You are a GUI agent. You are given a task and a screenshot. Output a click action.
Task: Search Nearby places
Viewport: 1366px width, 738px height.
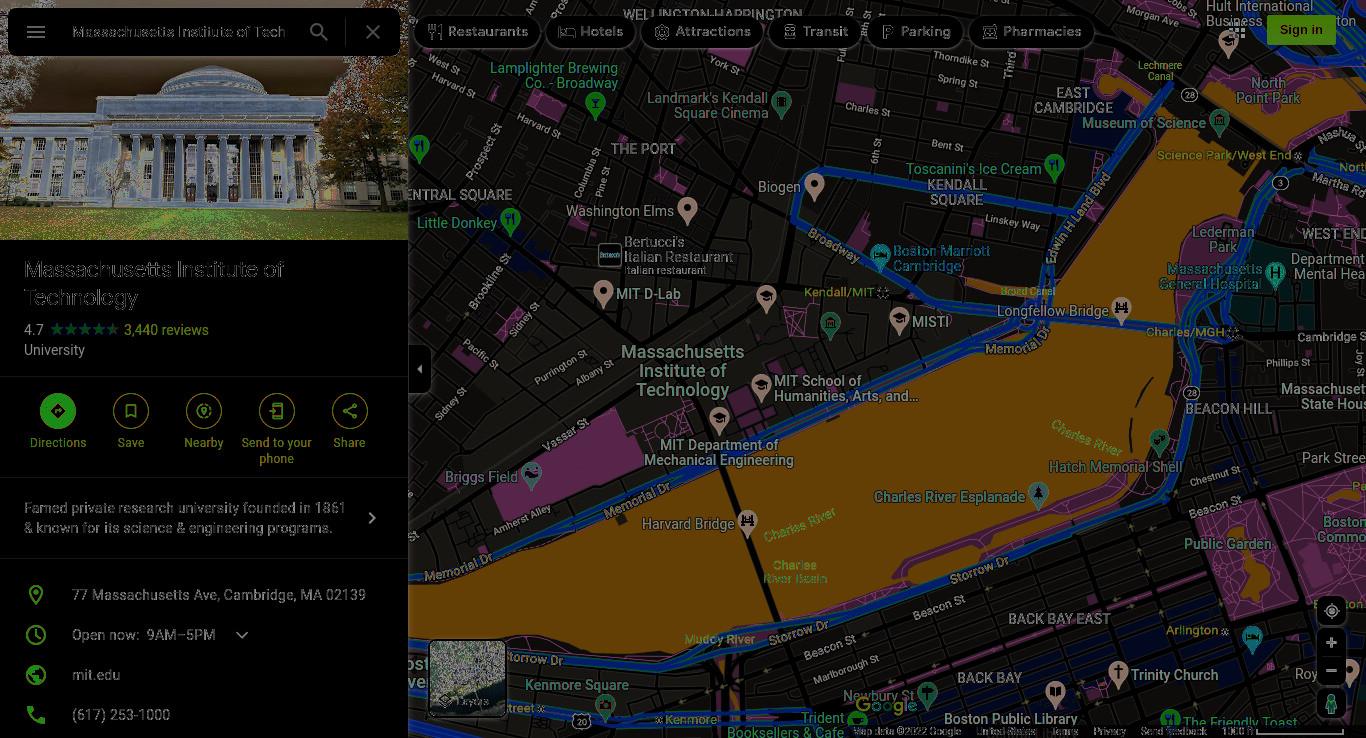pyautogui.click(x=204, y=422)
